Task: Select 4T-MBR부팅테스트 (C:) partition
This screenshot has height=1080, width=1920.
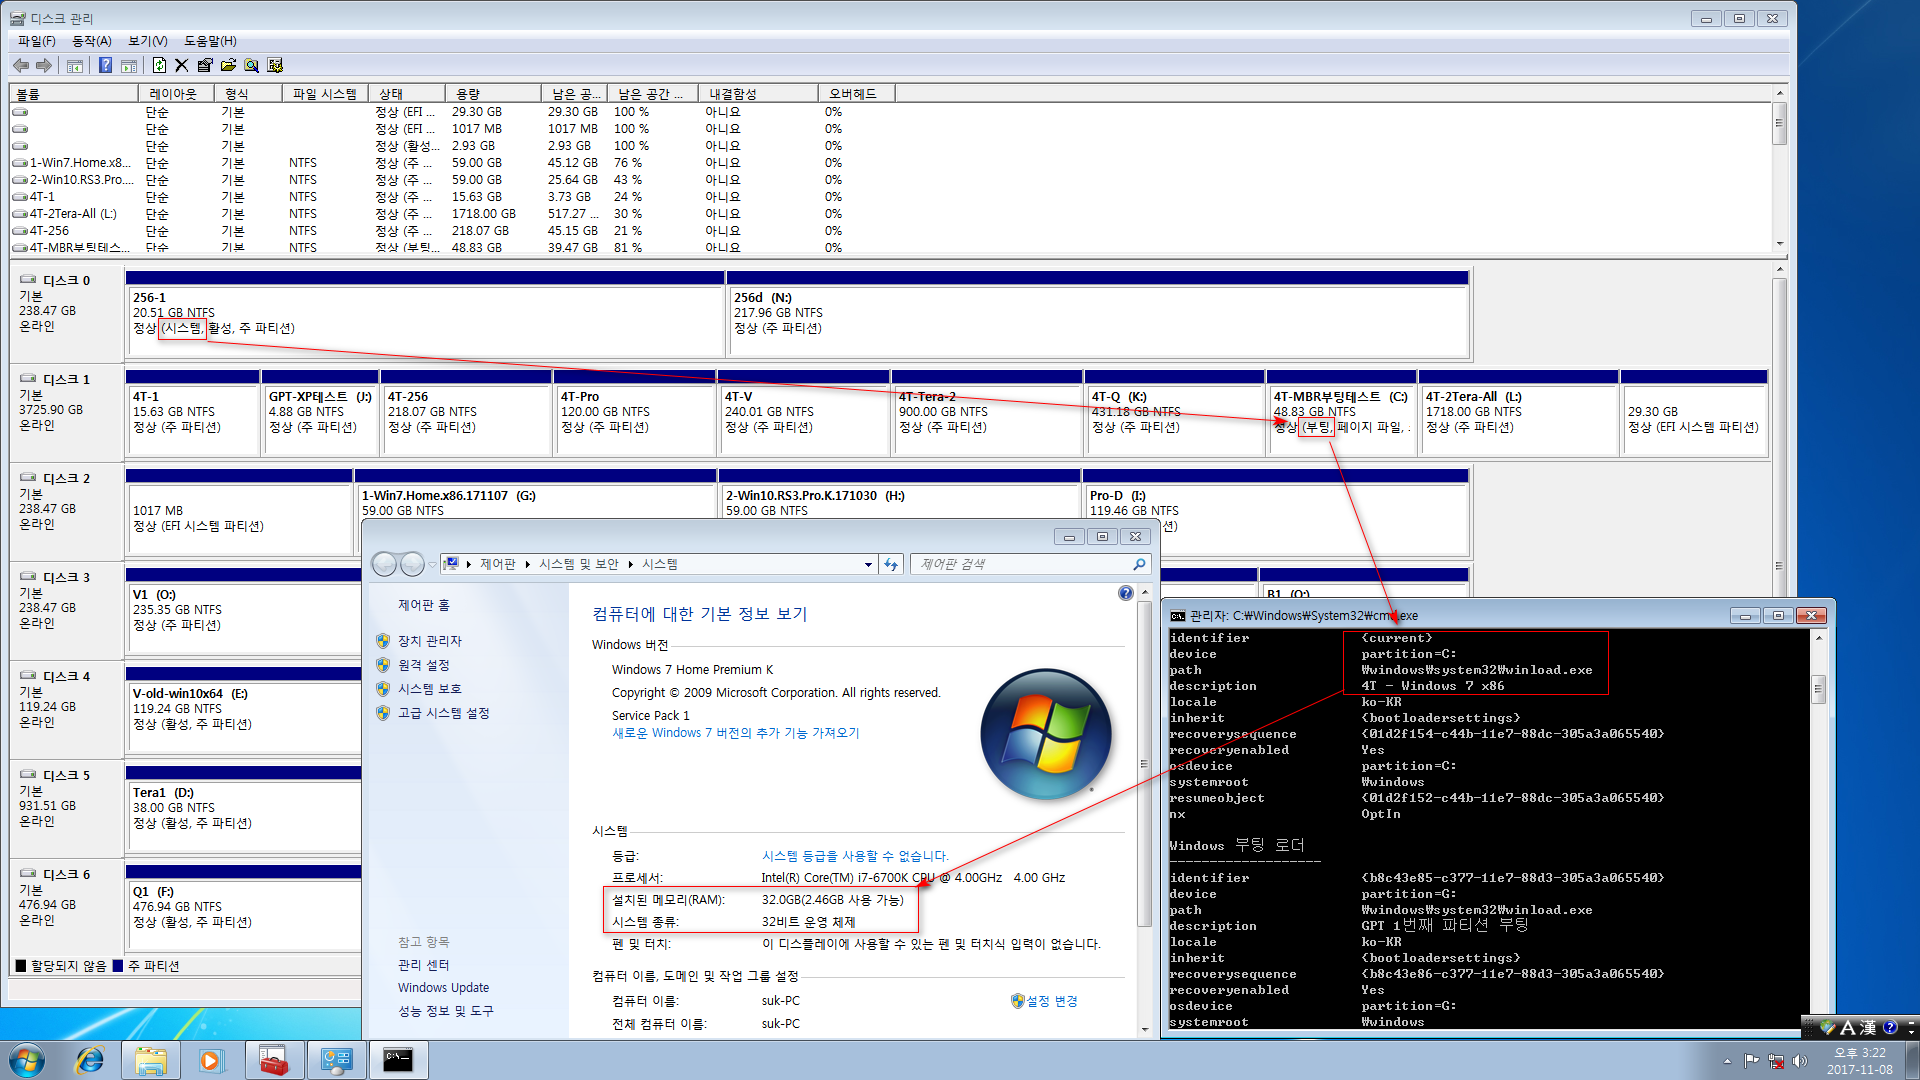Action: point(1342,413)
